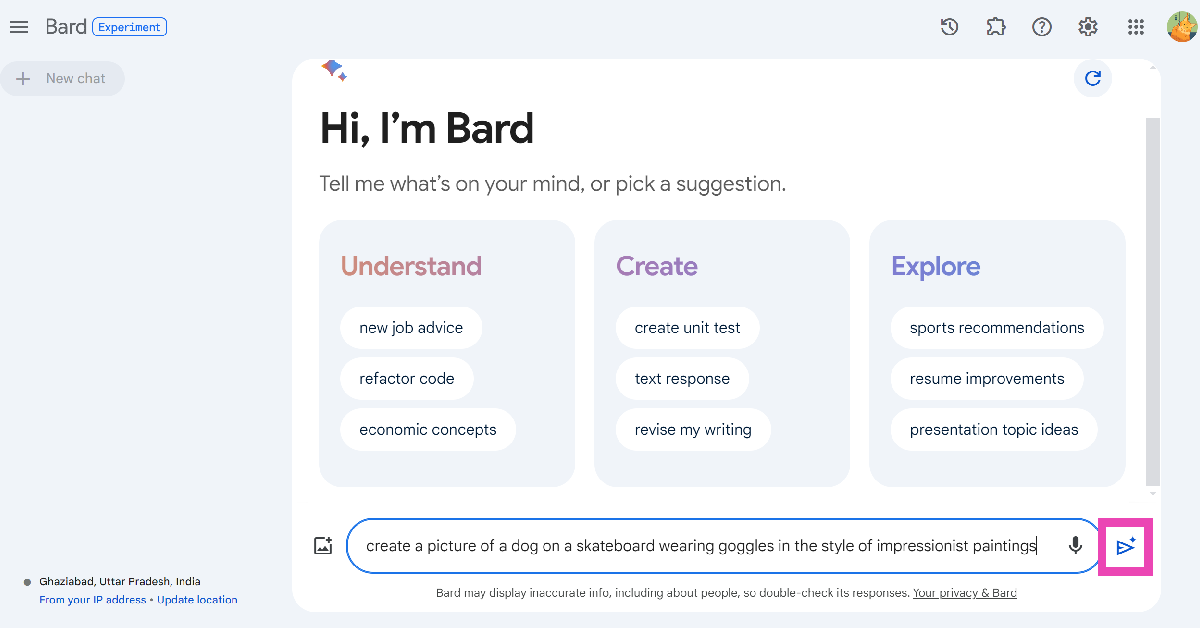This screenshot has width=1200, height=628.
Task: Select the "sports recommendations" chip
Action: 997,328
